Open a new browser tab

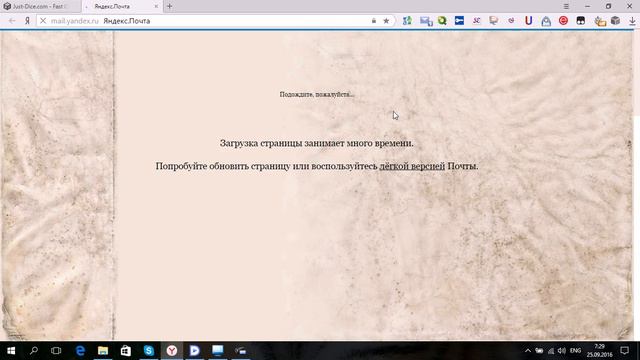[x=169, y=7]
